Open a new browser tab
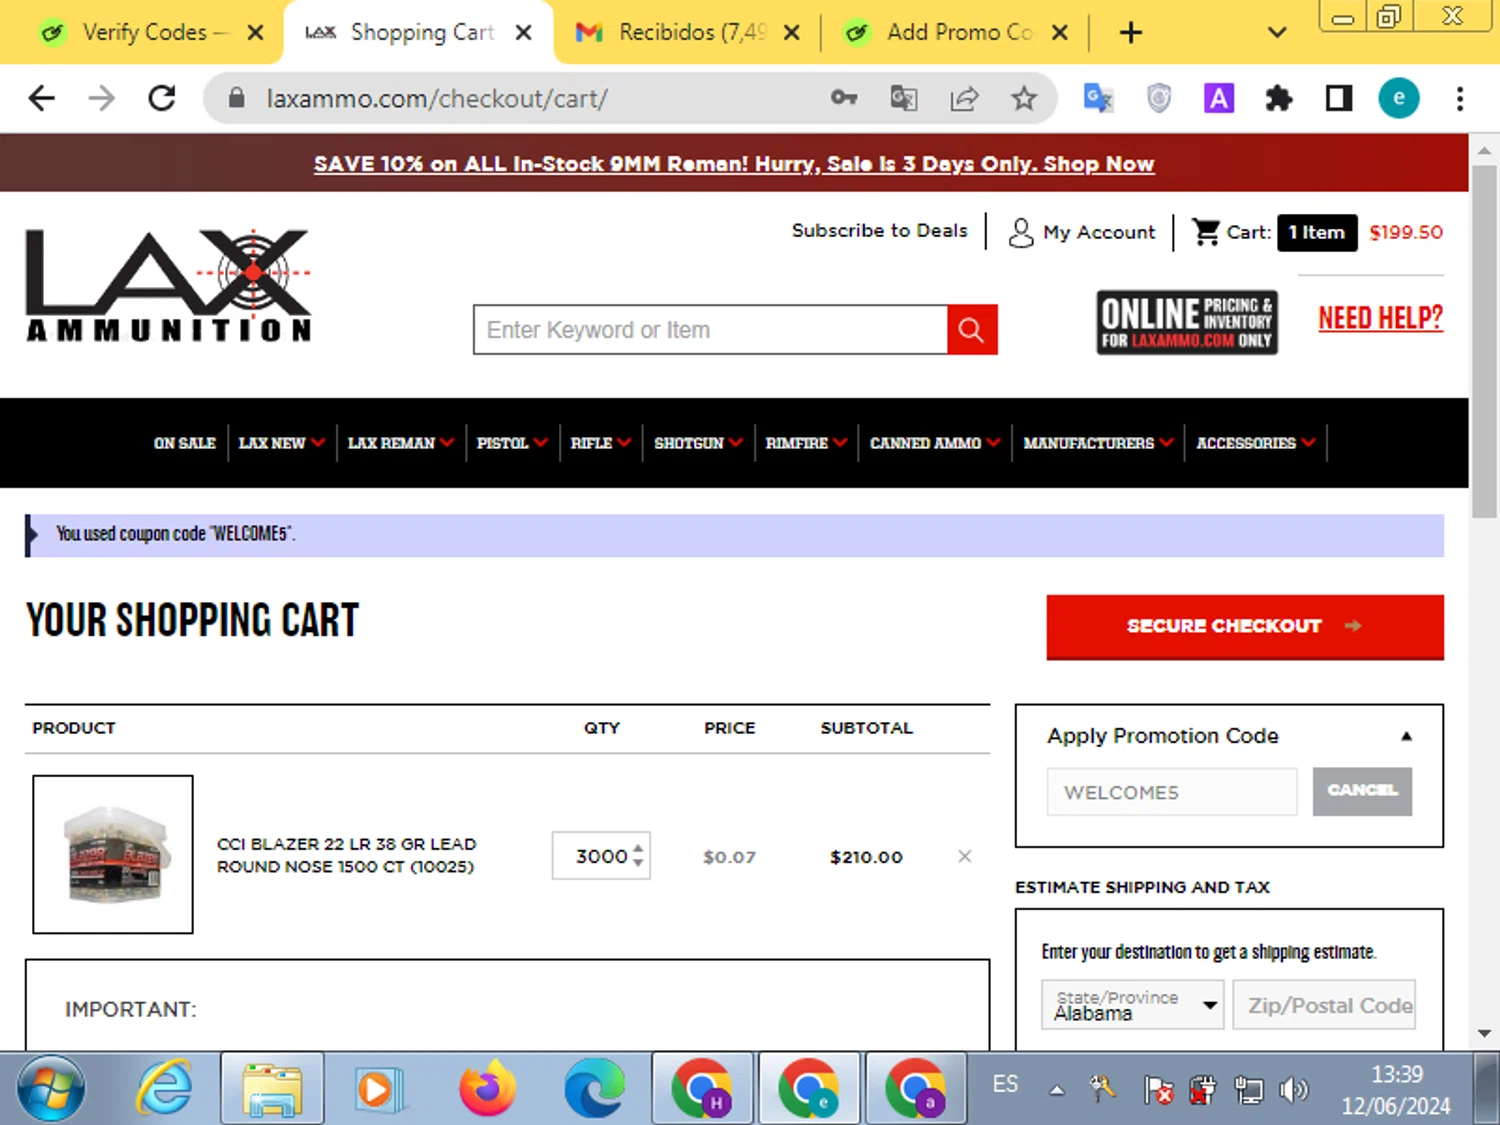This screenshot has height=1125, width=1500. click(1131, 33)
